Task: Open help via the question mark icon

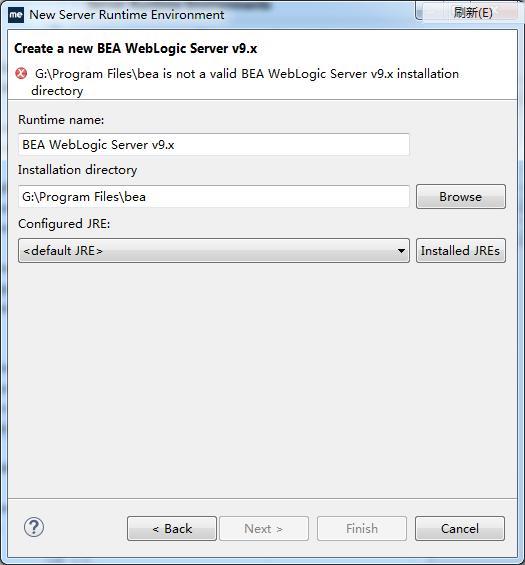Action: pyautogui.click(x=34, y=528)
